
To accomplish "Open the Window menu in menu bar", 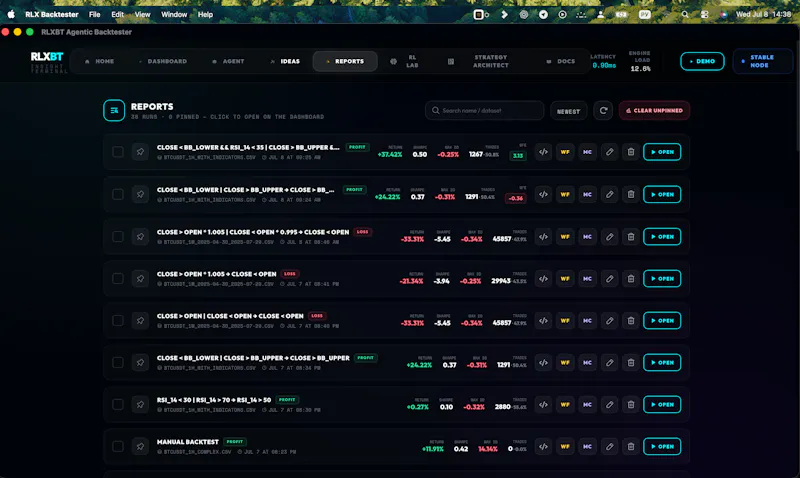I will pyautogui.click(x=174, y=14).
